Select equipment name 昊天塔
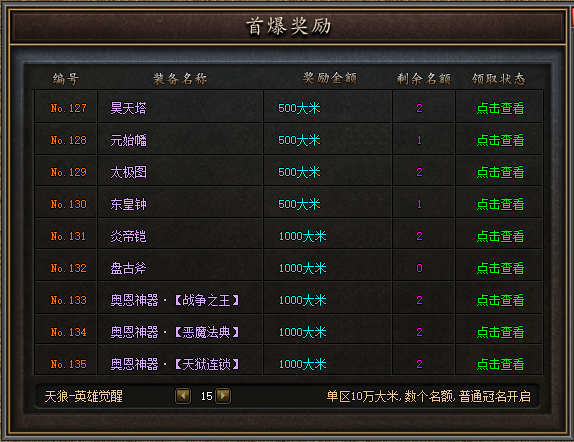574x442 pixels. click(x=128, y=108)
